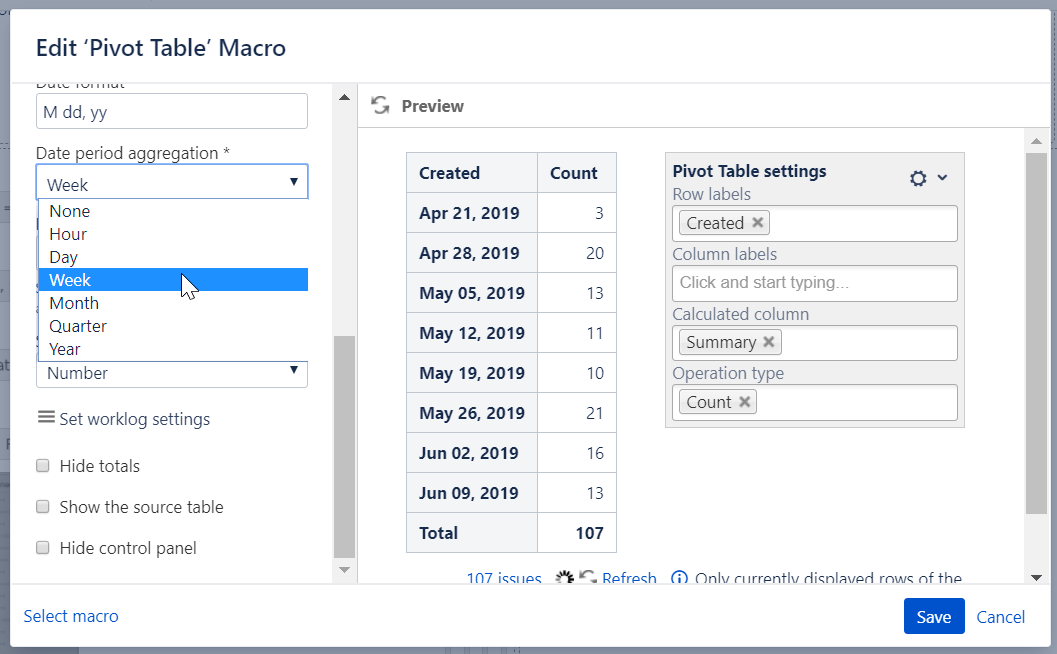Viewport: 1057px width, 654px height.
Task: Open the Number dropdown
Action: [x=172, y=373]
